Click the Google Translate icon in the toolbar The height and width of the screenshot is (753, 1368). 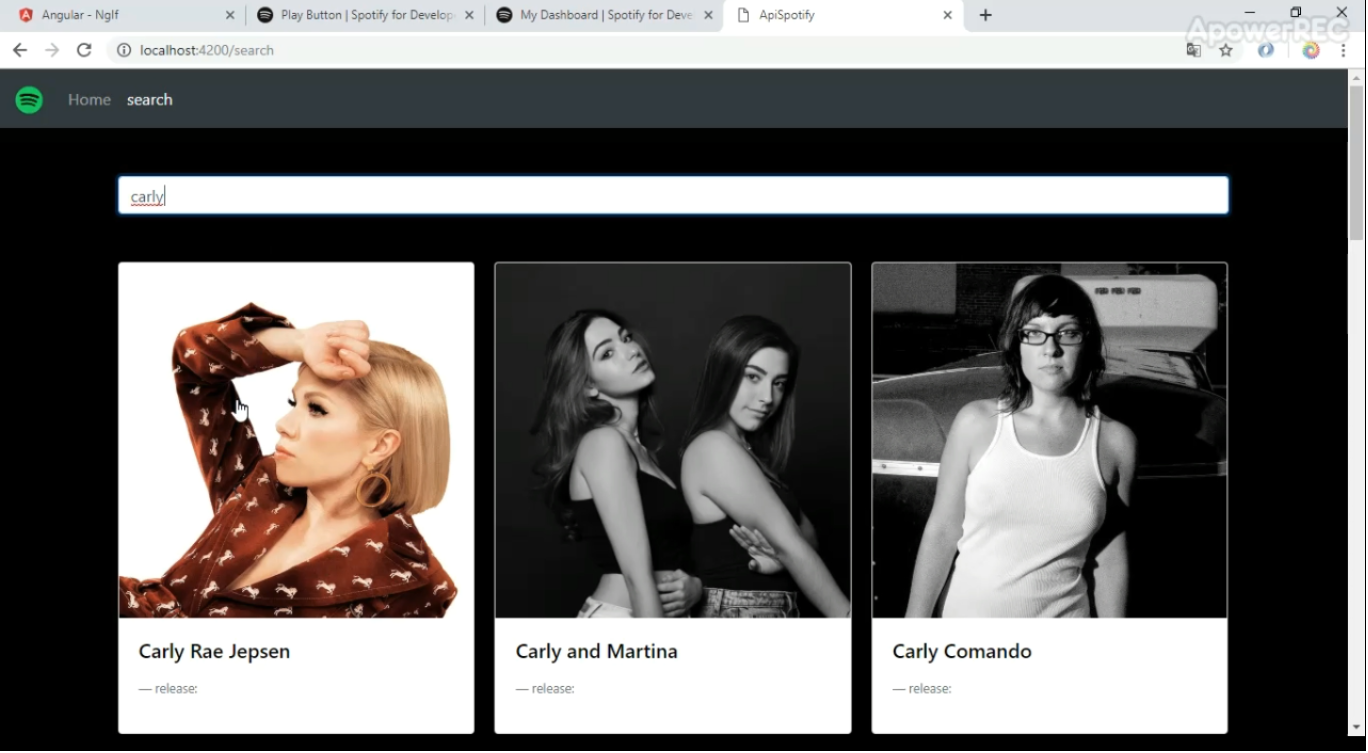coord(1193,50)
